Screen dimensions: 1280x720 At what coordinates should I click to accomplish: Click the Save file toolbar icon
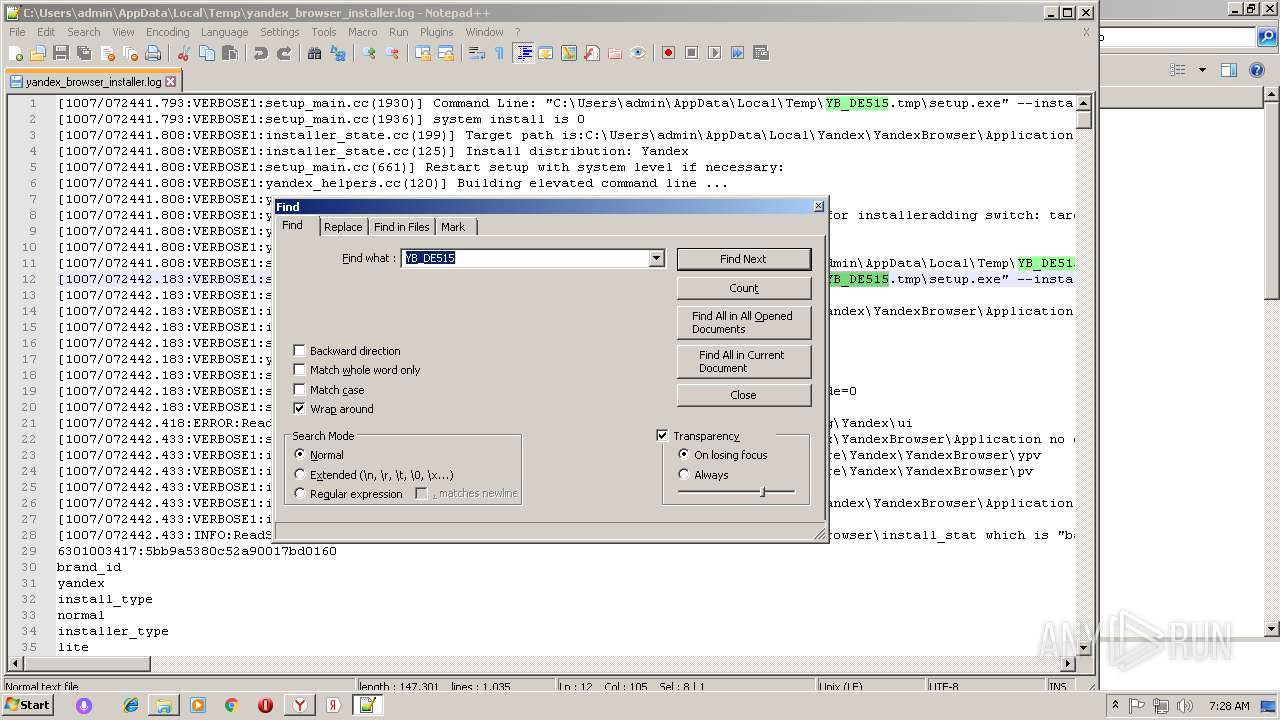(x=60, y=53)
